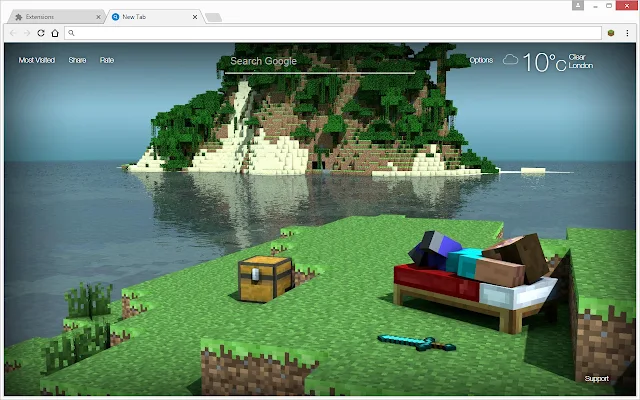Open a new browser tab
The image size is (640, 400).
point(213,17)
